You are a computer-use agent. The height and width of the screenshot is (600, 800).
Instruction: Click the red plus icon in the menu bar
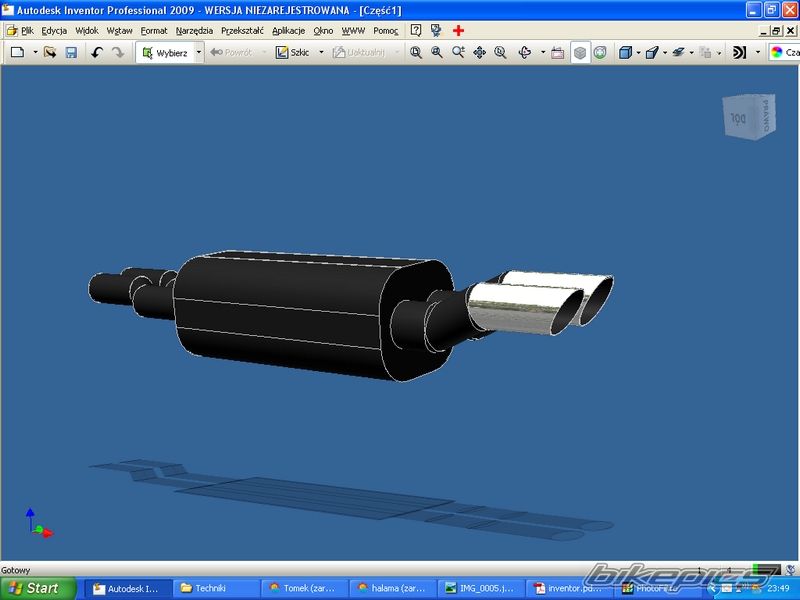coord(459,30)
